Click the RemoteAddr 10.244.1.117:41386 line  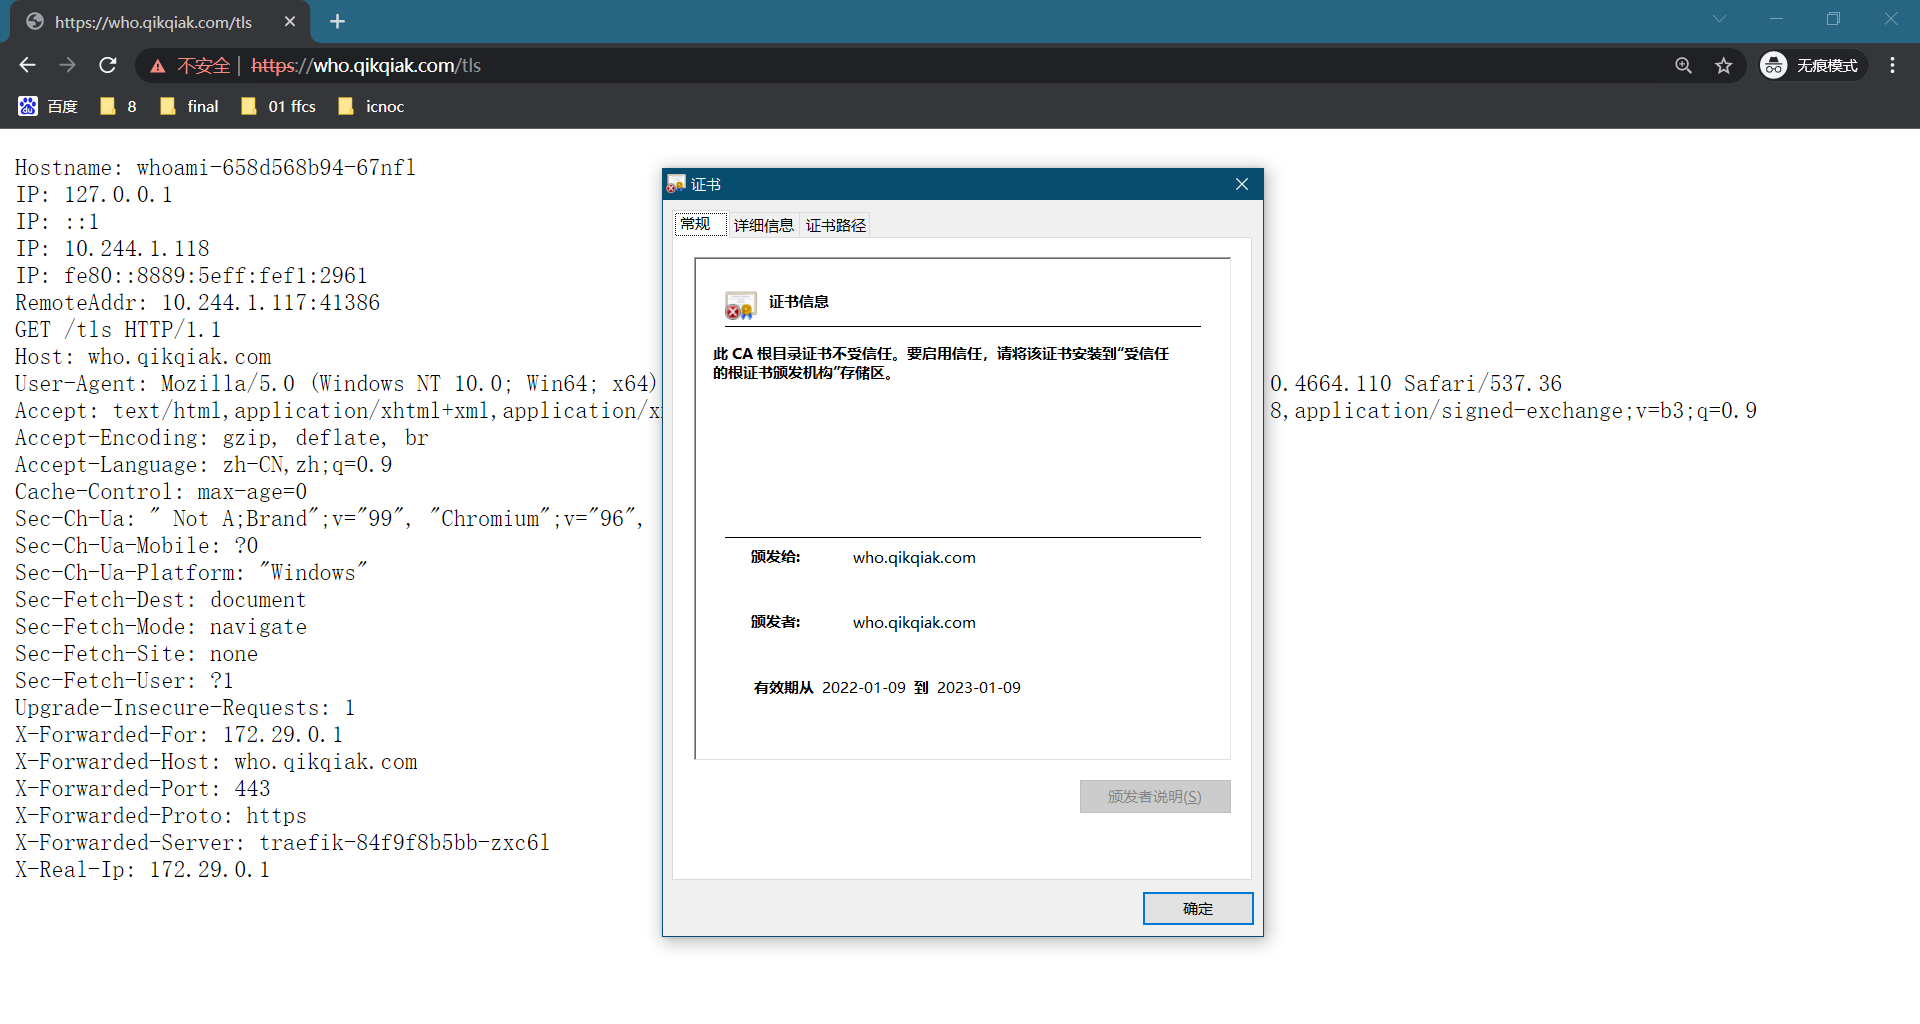tap(197, 302)
